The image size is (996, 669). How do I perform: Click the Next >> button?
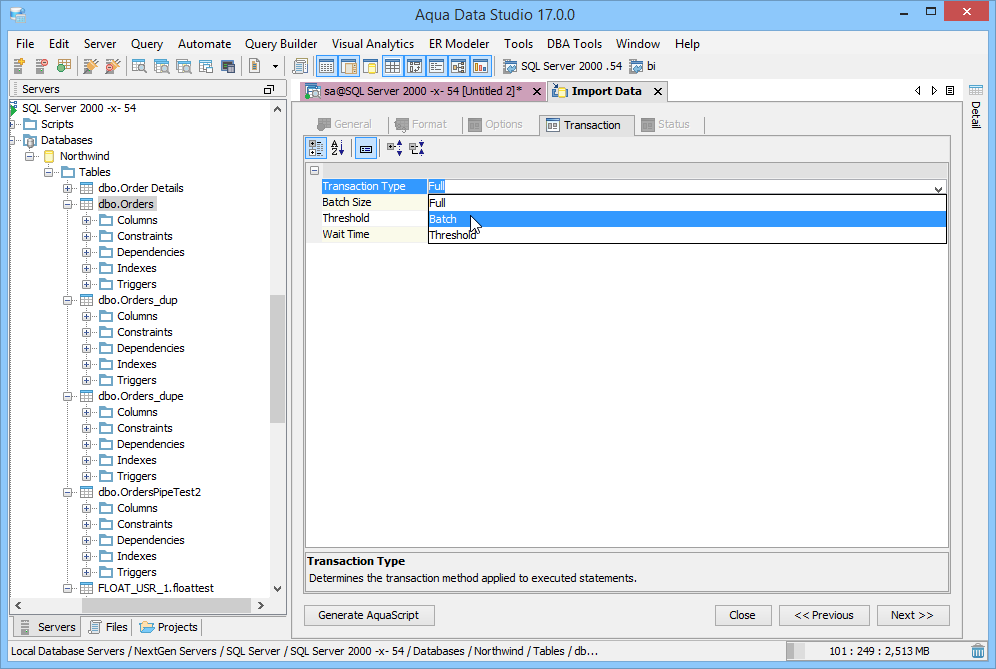pos(913,615)
